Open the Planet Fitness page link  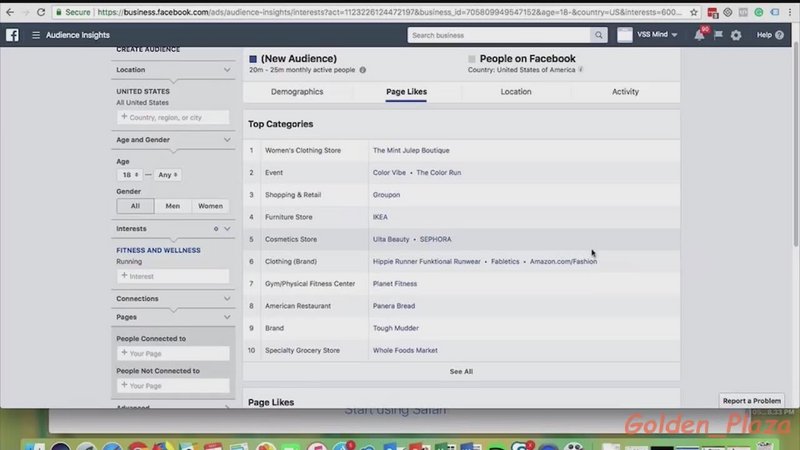click(x=395, y=284)
